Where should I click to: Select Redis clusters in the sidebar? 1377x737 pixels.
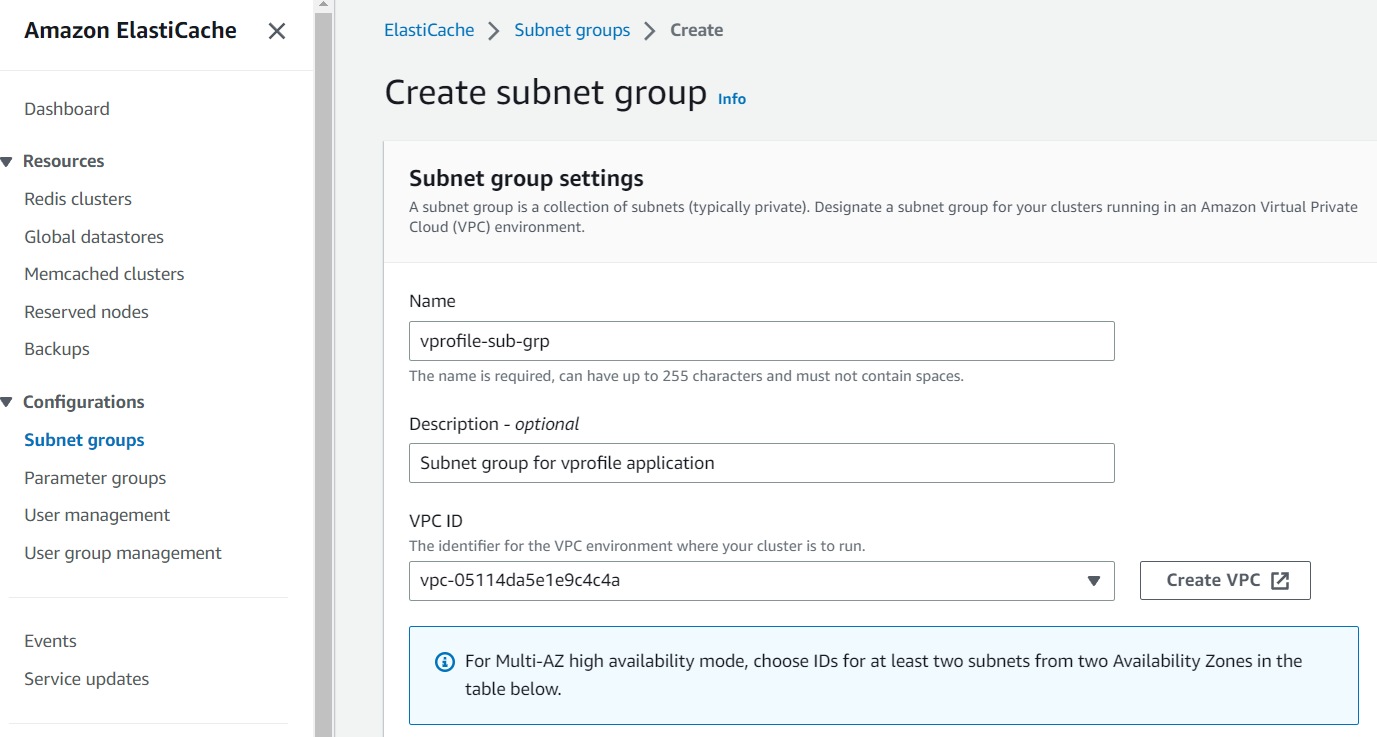(77, 198)
